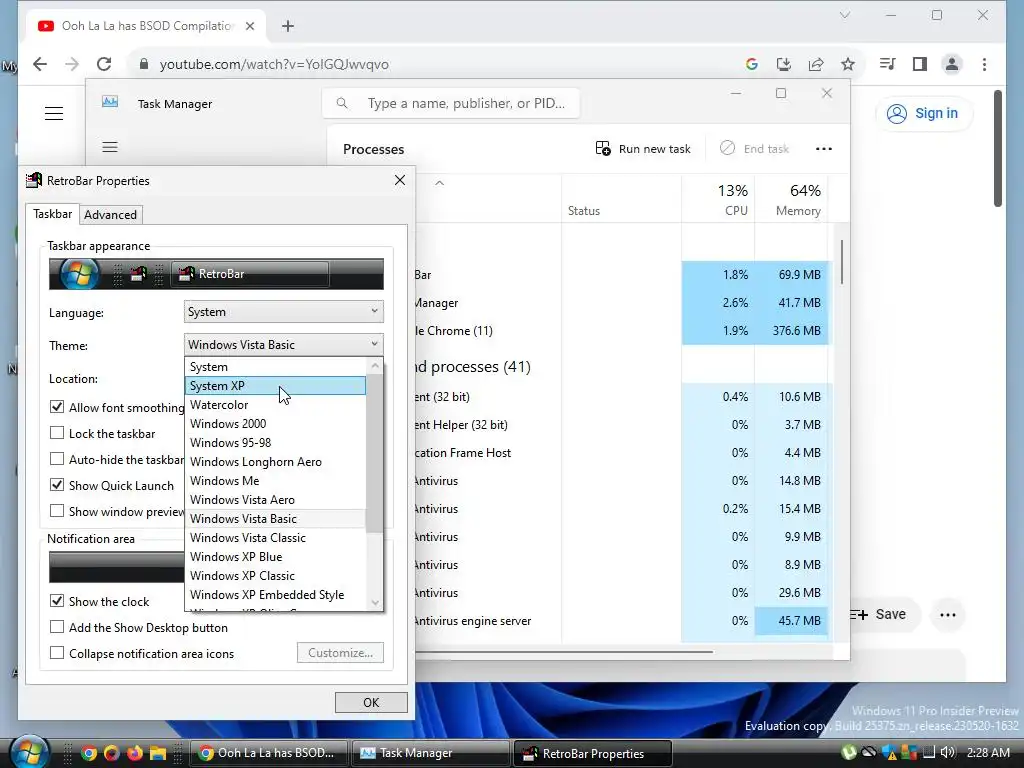Image resolution: width=1024 pixels, height=768 pixels.
Task: Click the YouTube Sign in button
Action: (x=923, y=114)
